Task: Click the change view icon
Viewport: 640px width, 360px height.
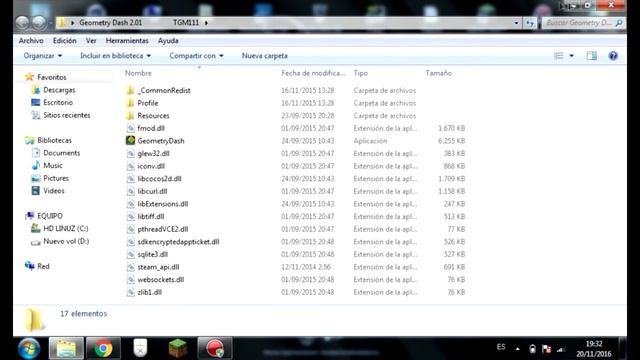Action: click(559, 56)
